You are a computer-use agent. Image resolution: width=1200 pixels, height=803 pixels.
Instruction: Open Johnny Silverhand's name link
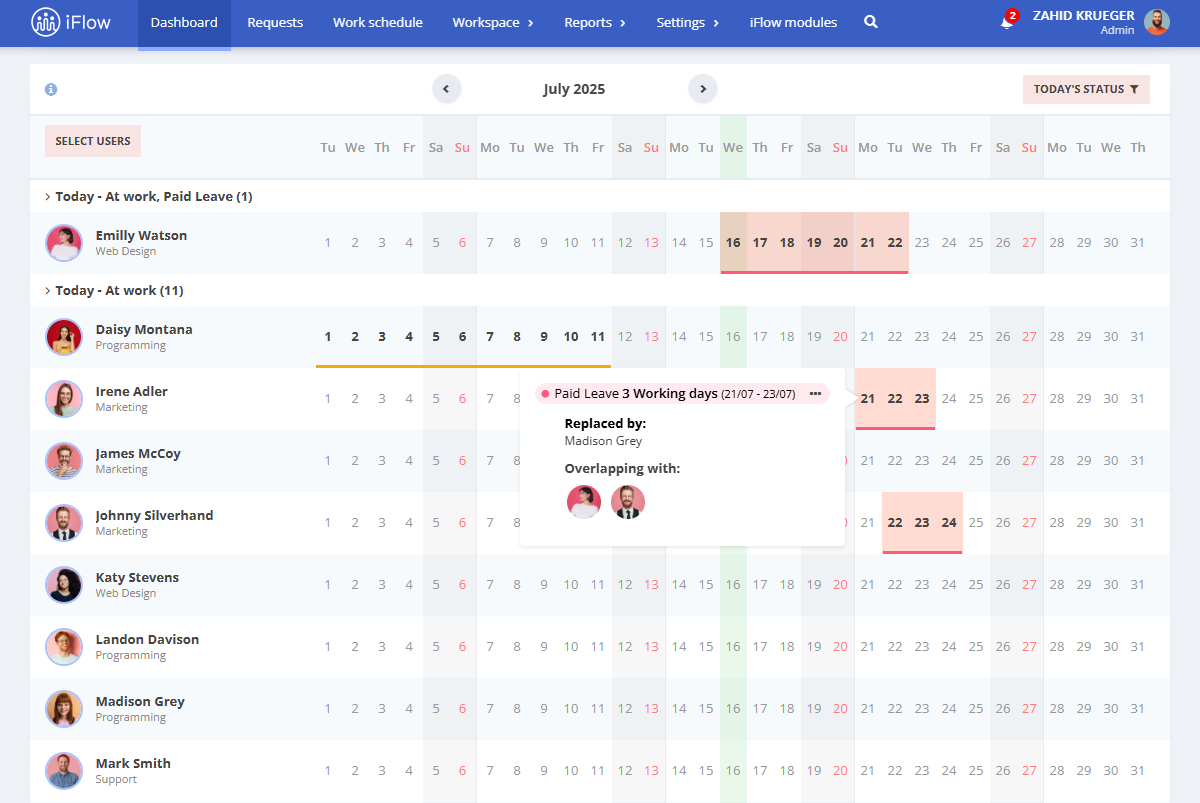[154, 516]
